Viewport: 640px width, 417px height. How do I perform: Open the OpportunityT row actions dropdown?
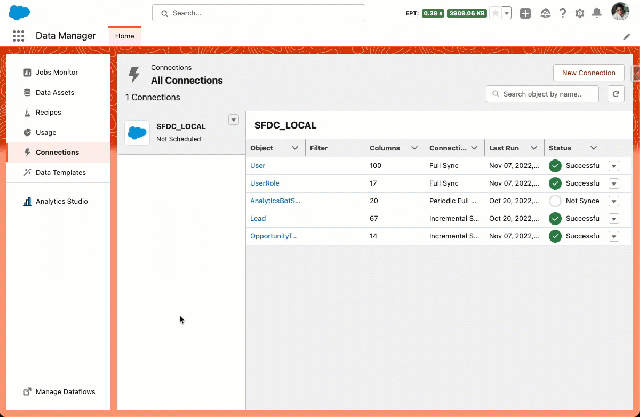point(613,236)
